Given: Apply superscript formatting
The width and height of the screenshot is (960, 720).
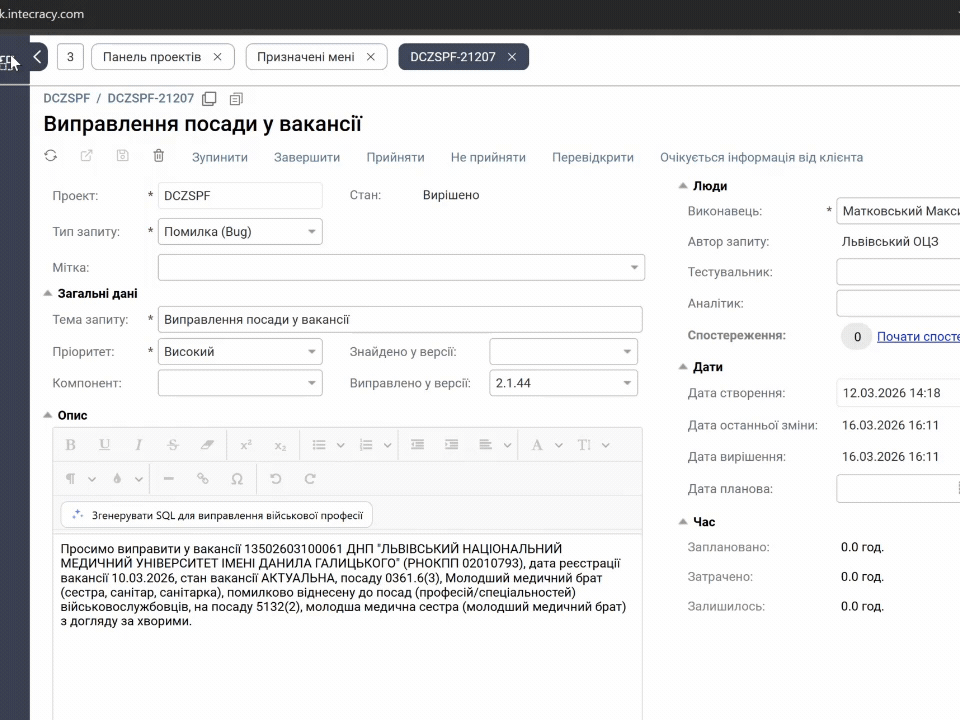Looking at the screenshot, I should pyautogui.click(x=246, y=445).
